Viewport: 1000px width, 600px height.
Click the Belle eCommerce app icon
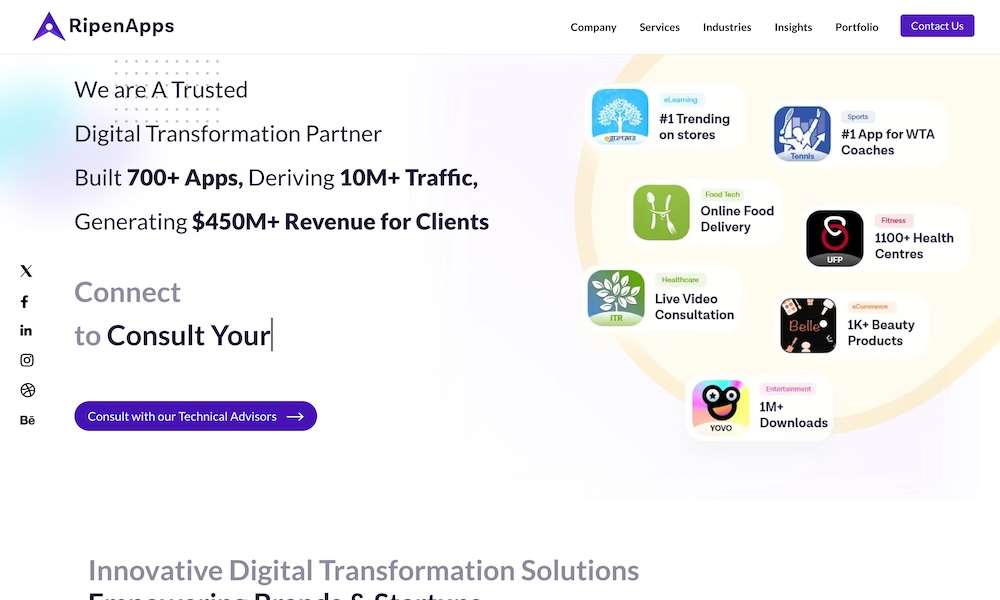tap(808, 325)
